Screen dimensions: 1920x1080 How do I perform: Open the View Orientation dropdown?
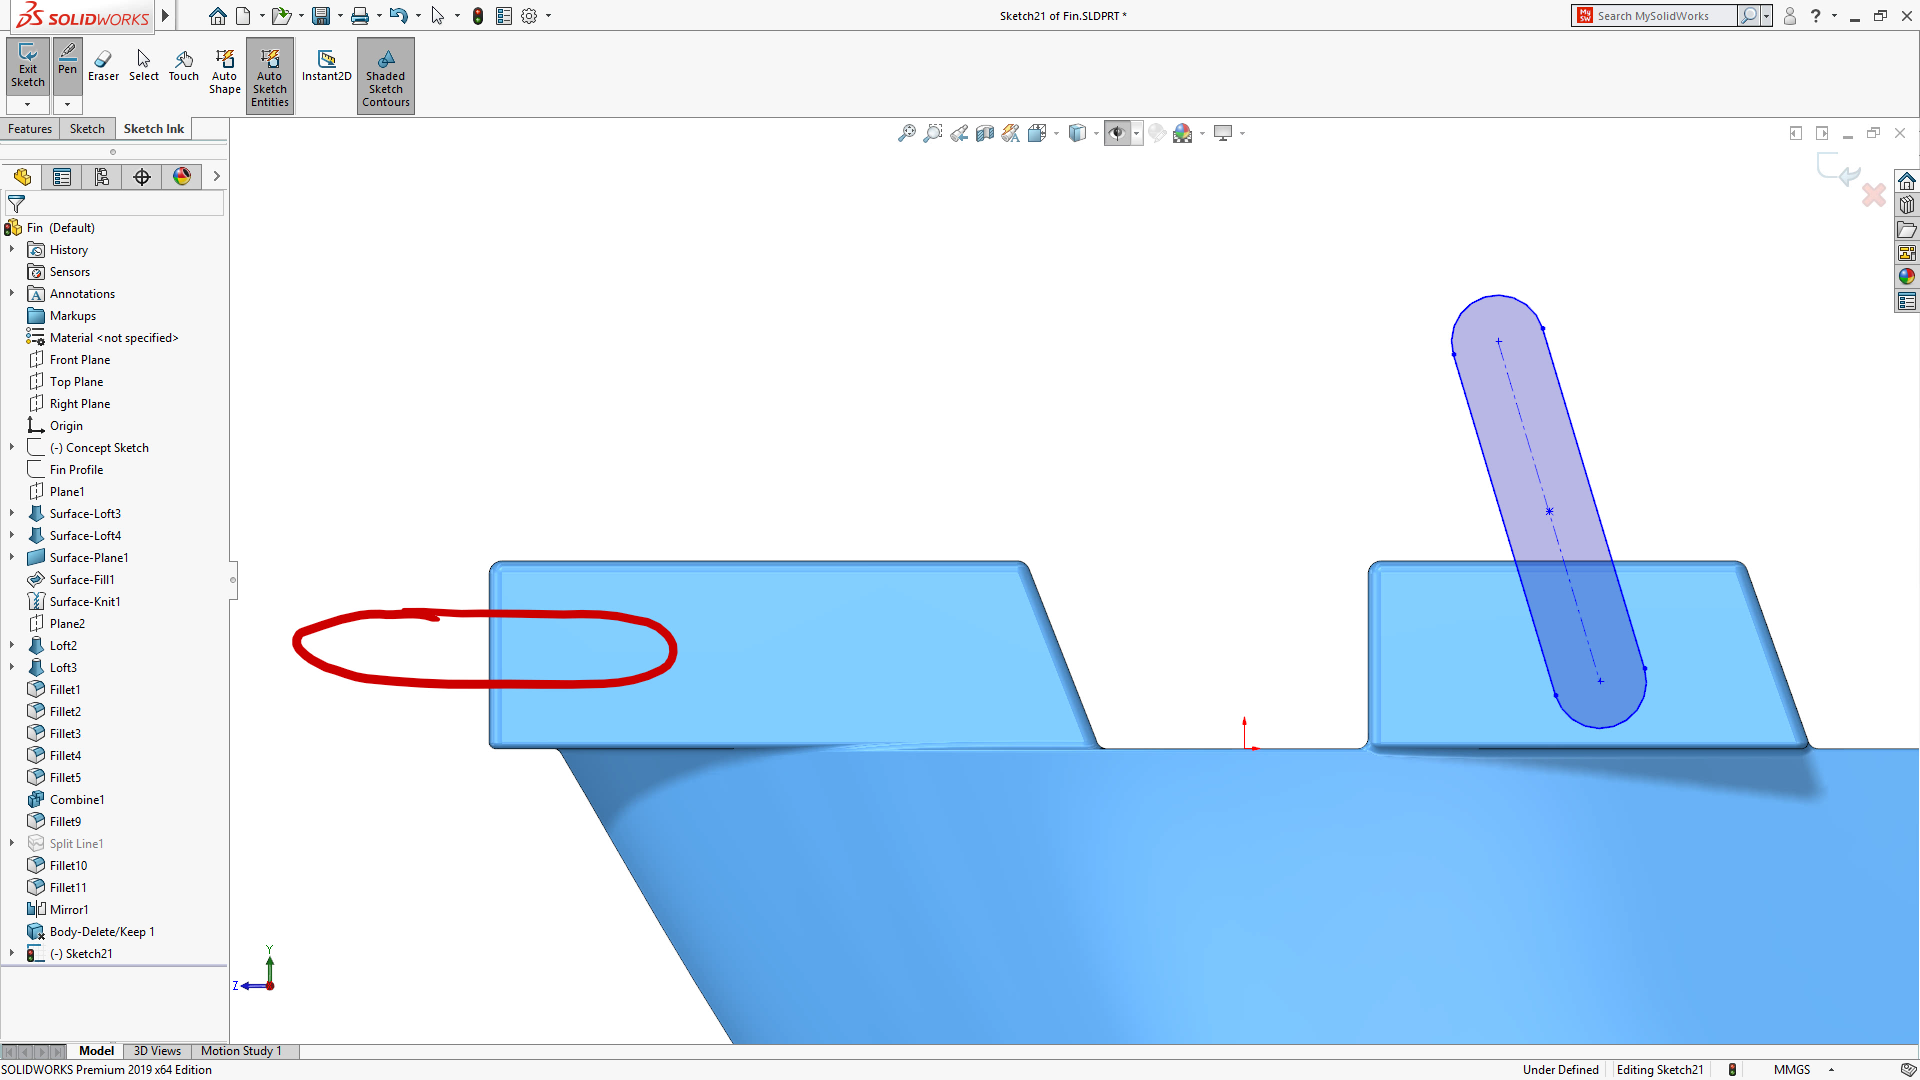[1056, 133]
